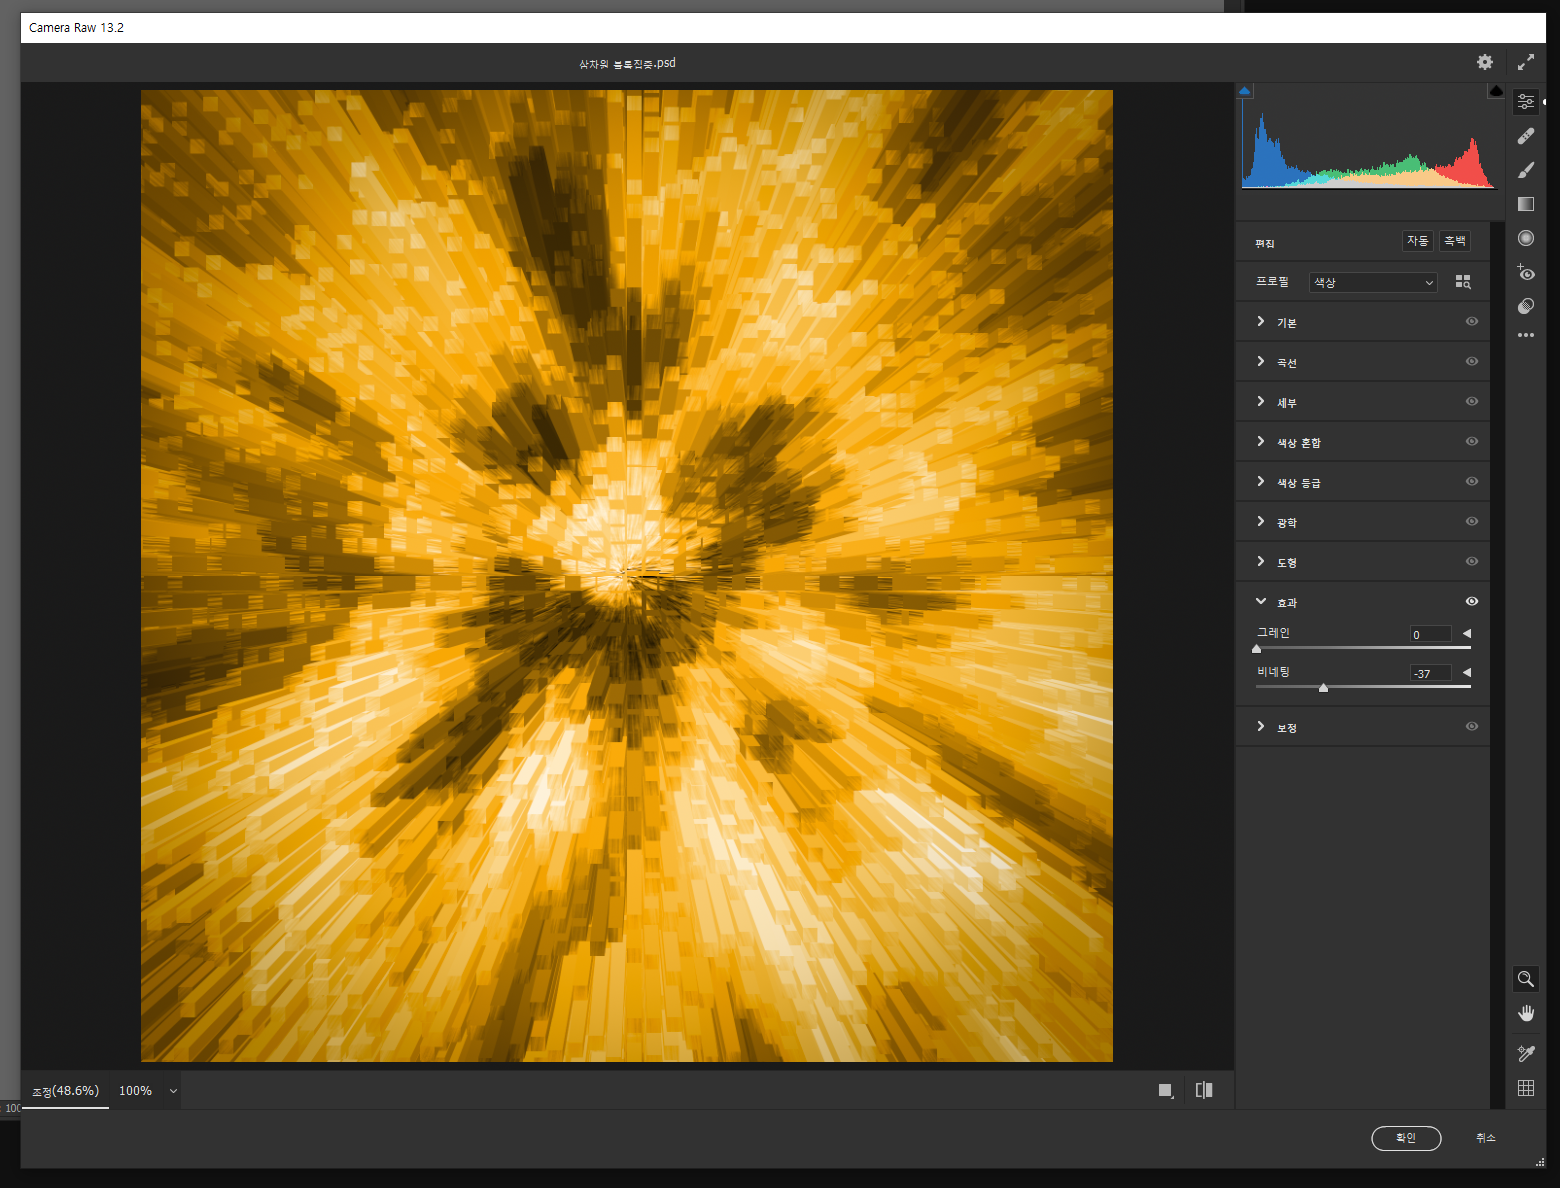Screen dimensions: 1560x1188
Task: Click the 그레인 slider track
Action: tap(1363, 648)
